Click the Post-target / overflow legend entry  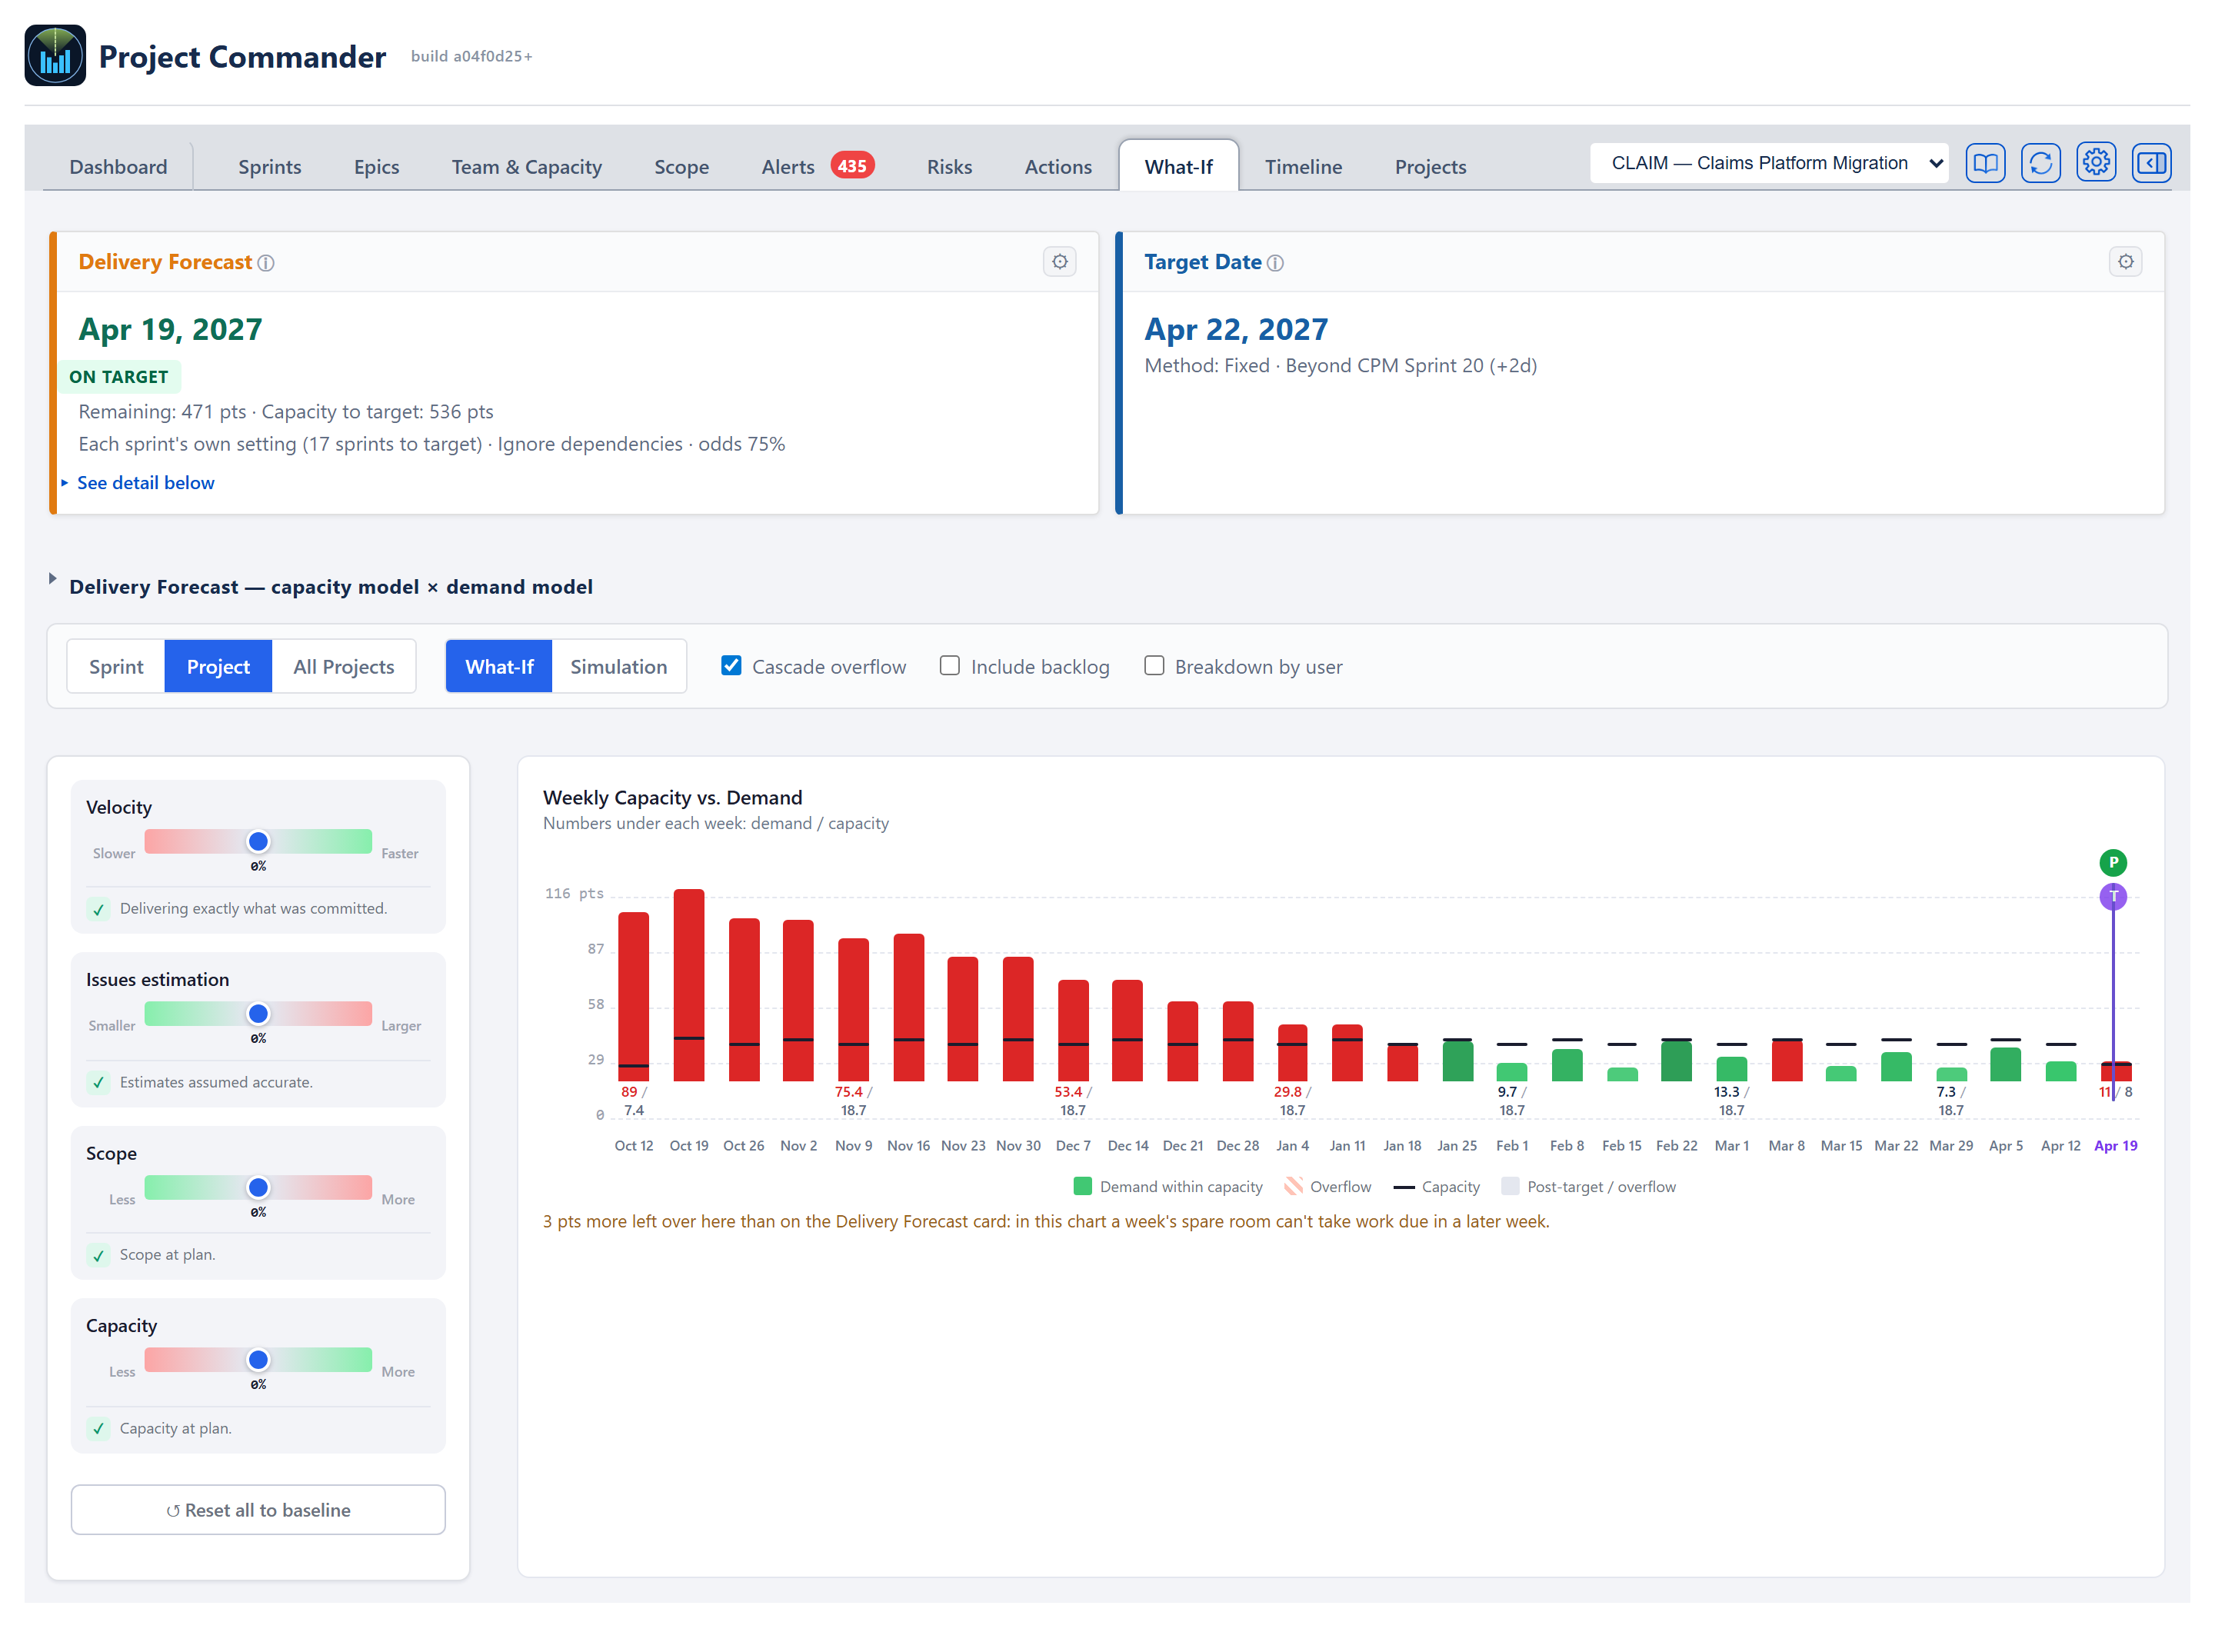[x=1589, y=1187]
